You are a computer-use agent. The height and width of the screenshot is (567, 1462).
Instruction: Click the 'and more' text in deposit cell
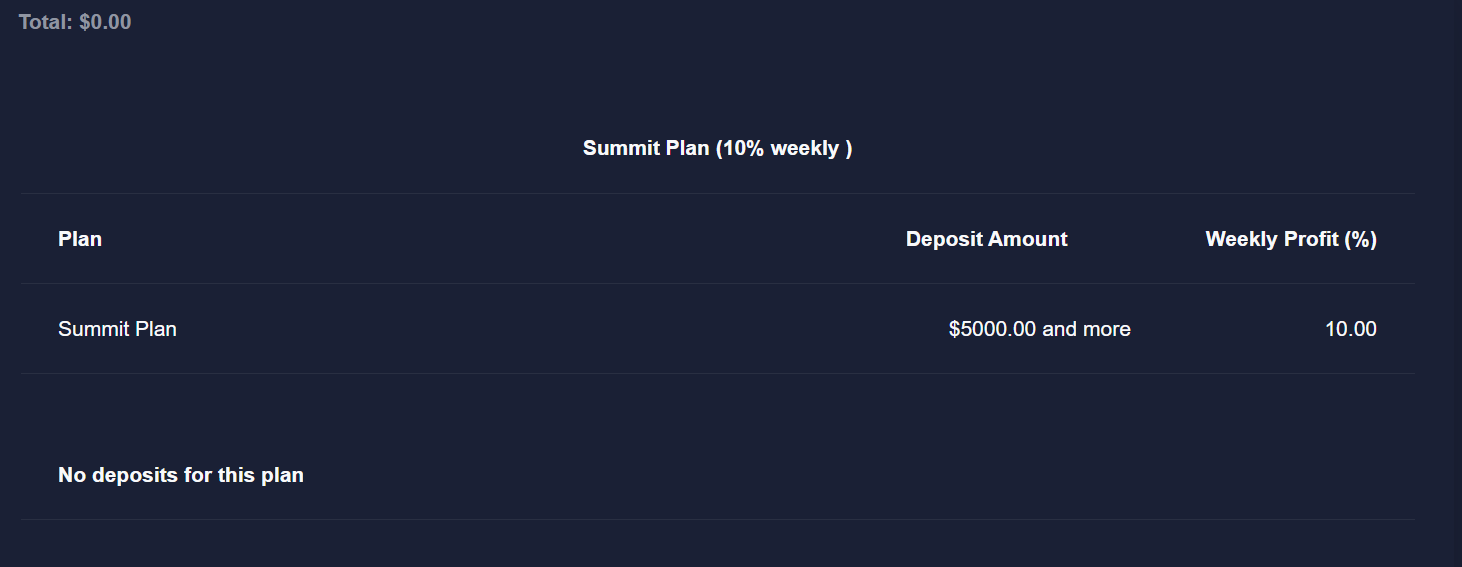1087,329
